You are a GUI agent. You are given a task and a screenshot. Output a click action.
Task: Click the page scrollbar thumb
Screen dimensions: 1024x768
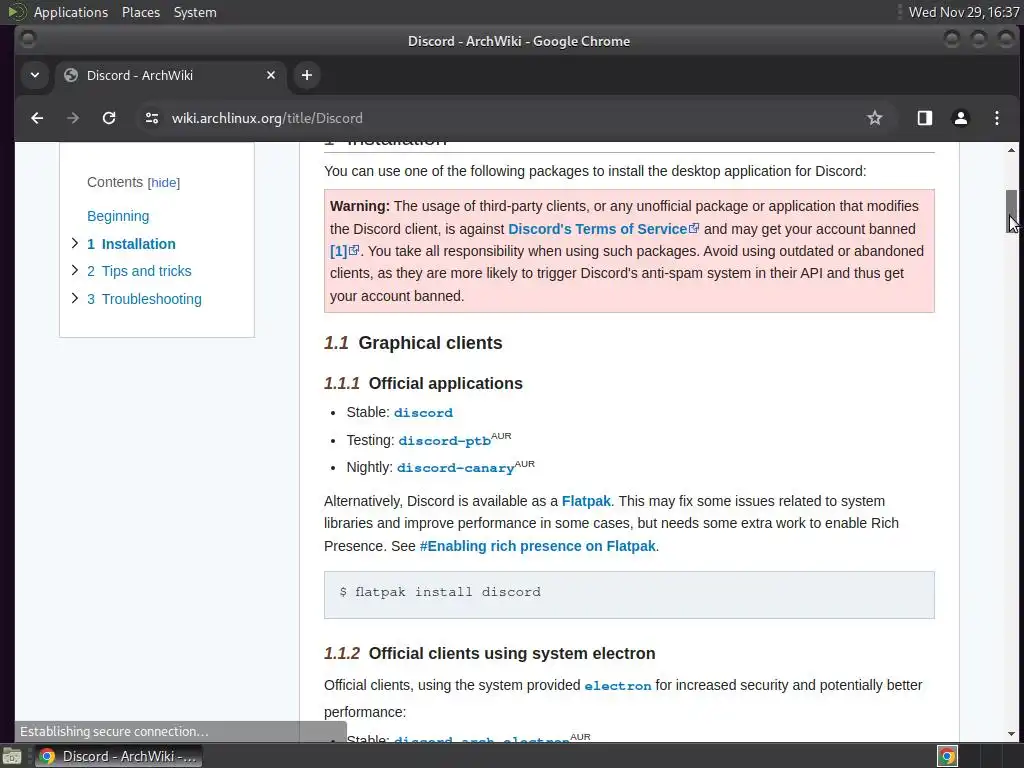point(1011,211)
